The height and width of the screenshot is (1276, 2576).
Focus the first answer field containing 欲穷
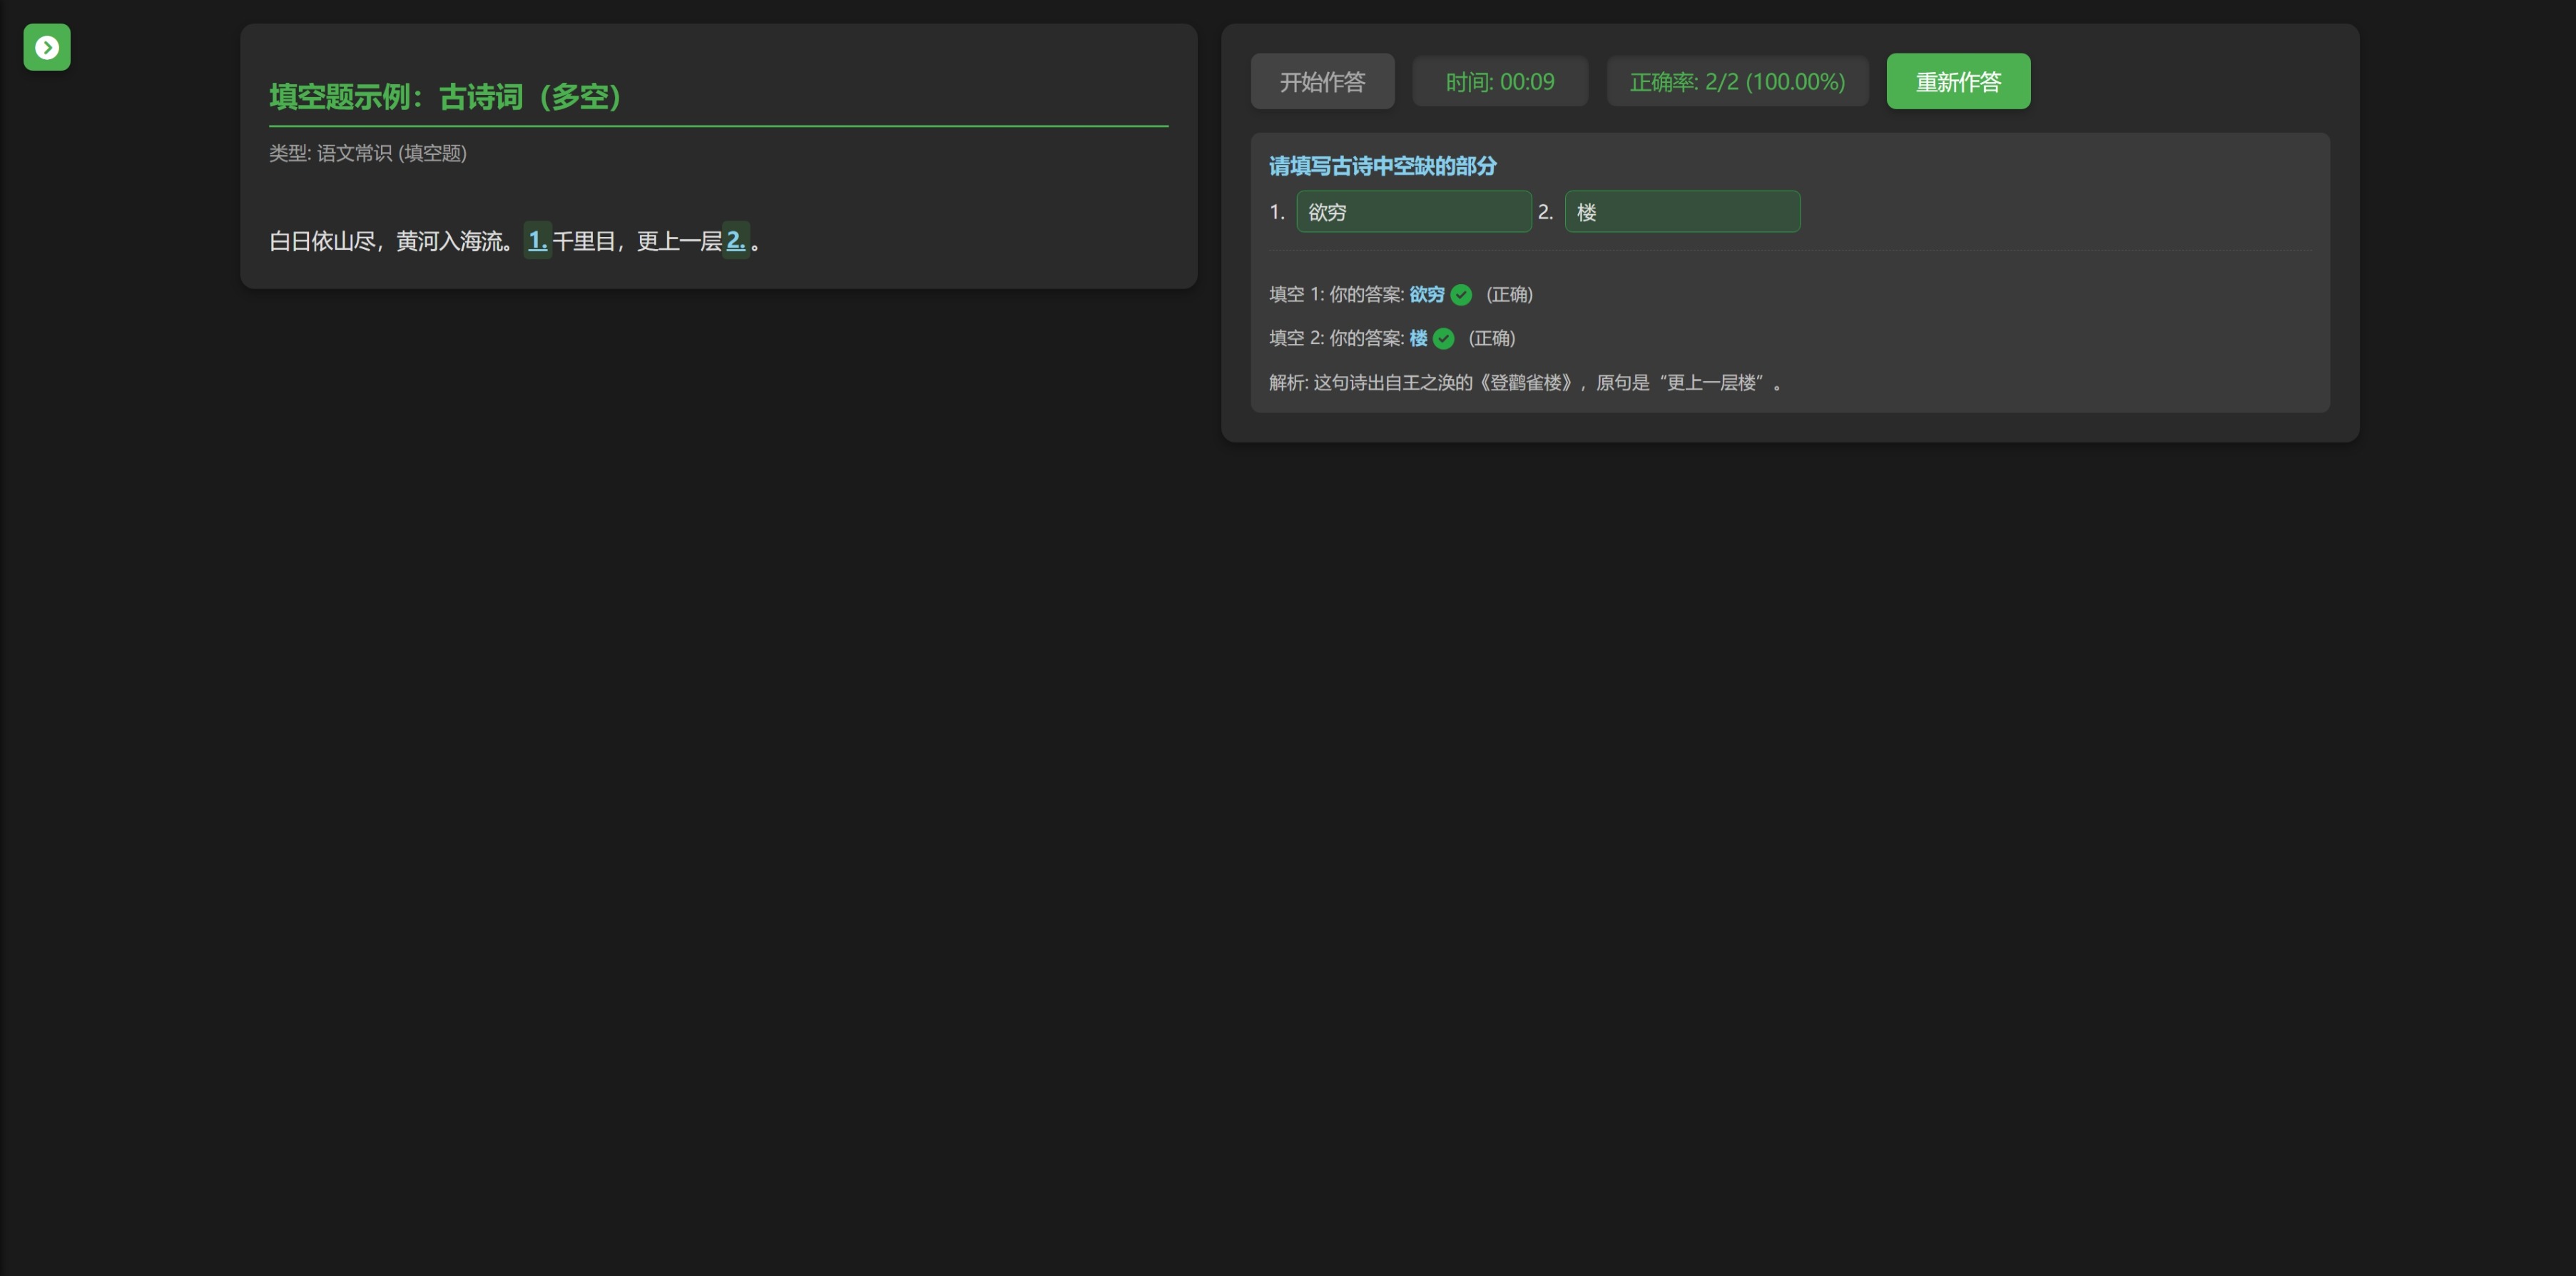pos(1413,212)
